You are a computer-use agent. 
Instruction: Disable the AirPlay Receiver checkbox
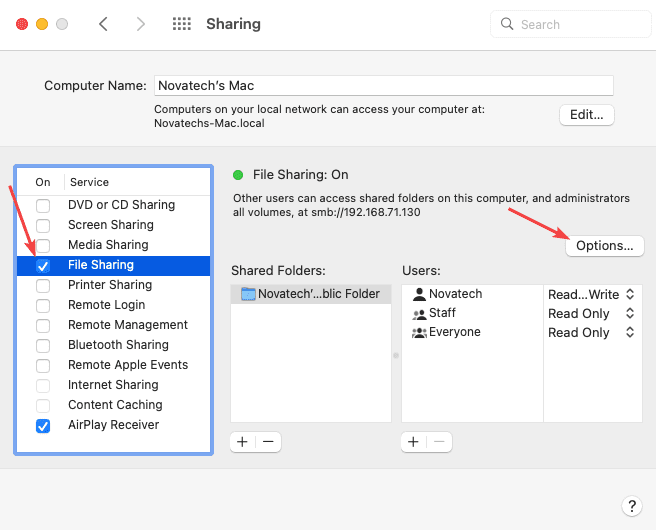coord(43,426)
